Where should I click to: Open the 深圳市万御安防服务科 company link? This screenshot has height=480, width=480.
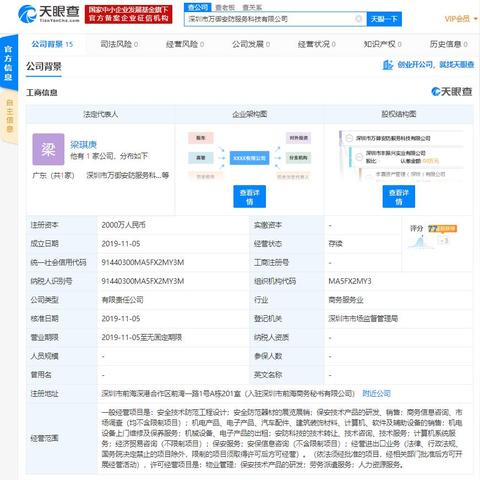coord(128,175)
